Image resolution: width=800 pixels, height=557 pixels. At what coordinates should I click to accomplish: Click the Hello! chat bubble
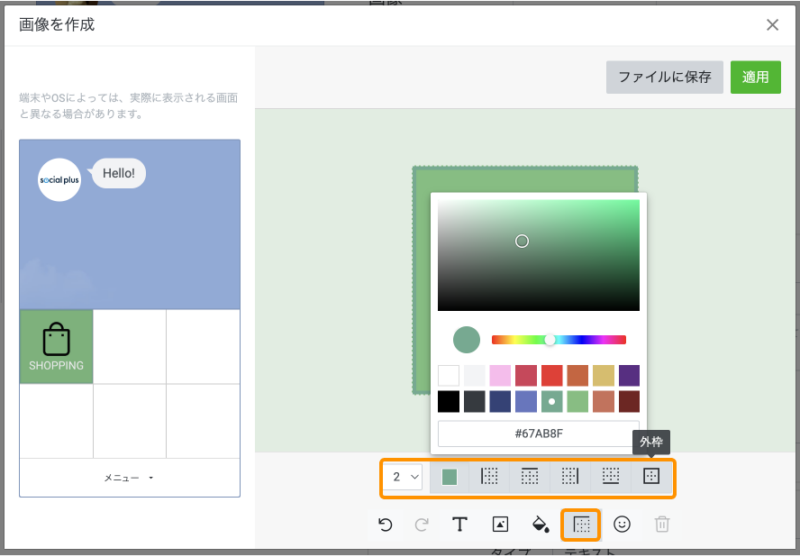(118, 173)
